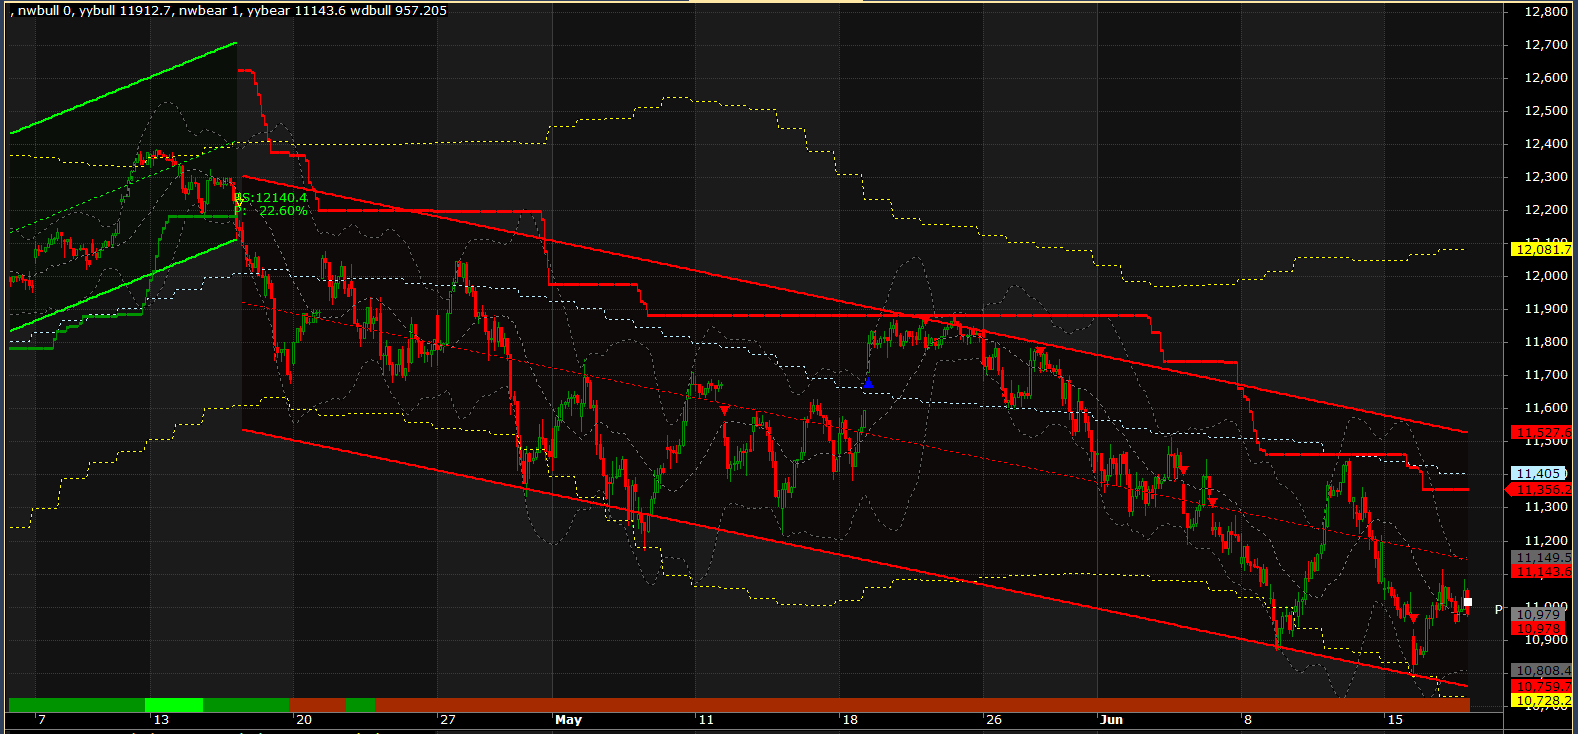Click the 12,800 price axis label
Screen dimensions: 1578x734
coord(1546,12)
